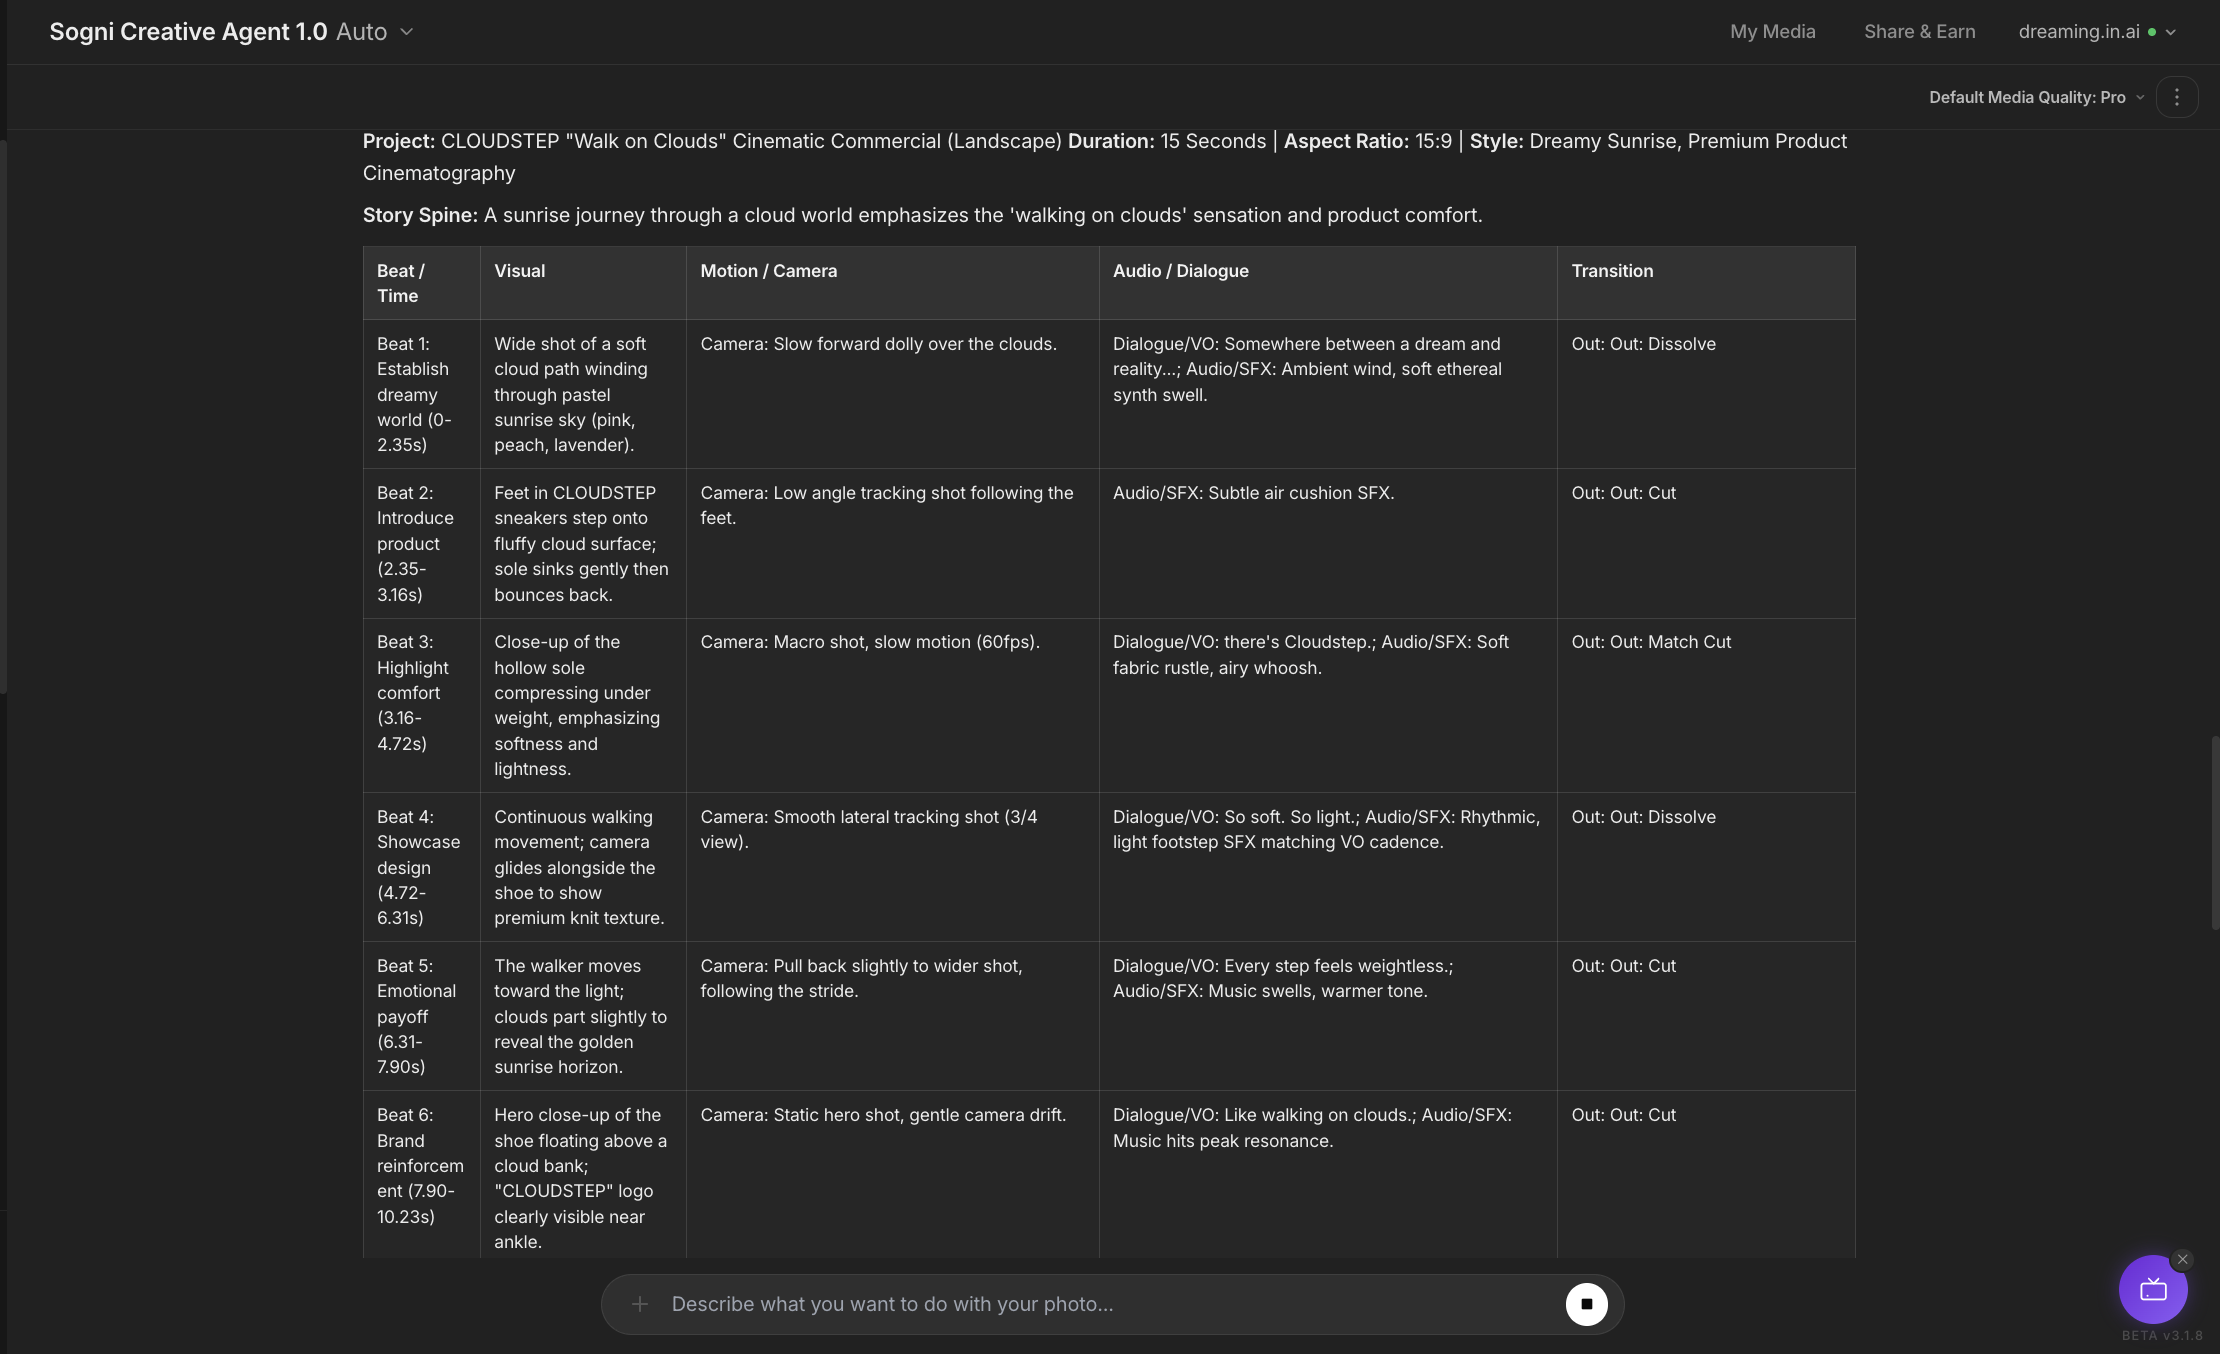Click 'Camera: Smooth lateral tracking shot' cell

coord(892,867)
